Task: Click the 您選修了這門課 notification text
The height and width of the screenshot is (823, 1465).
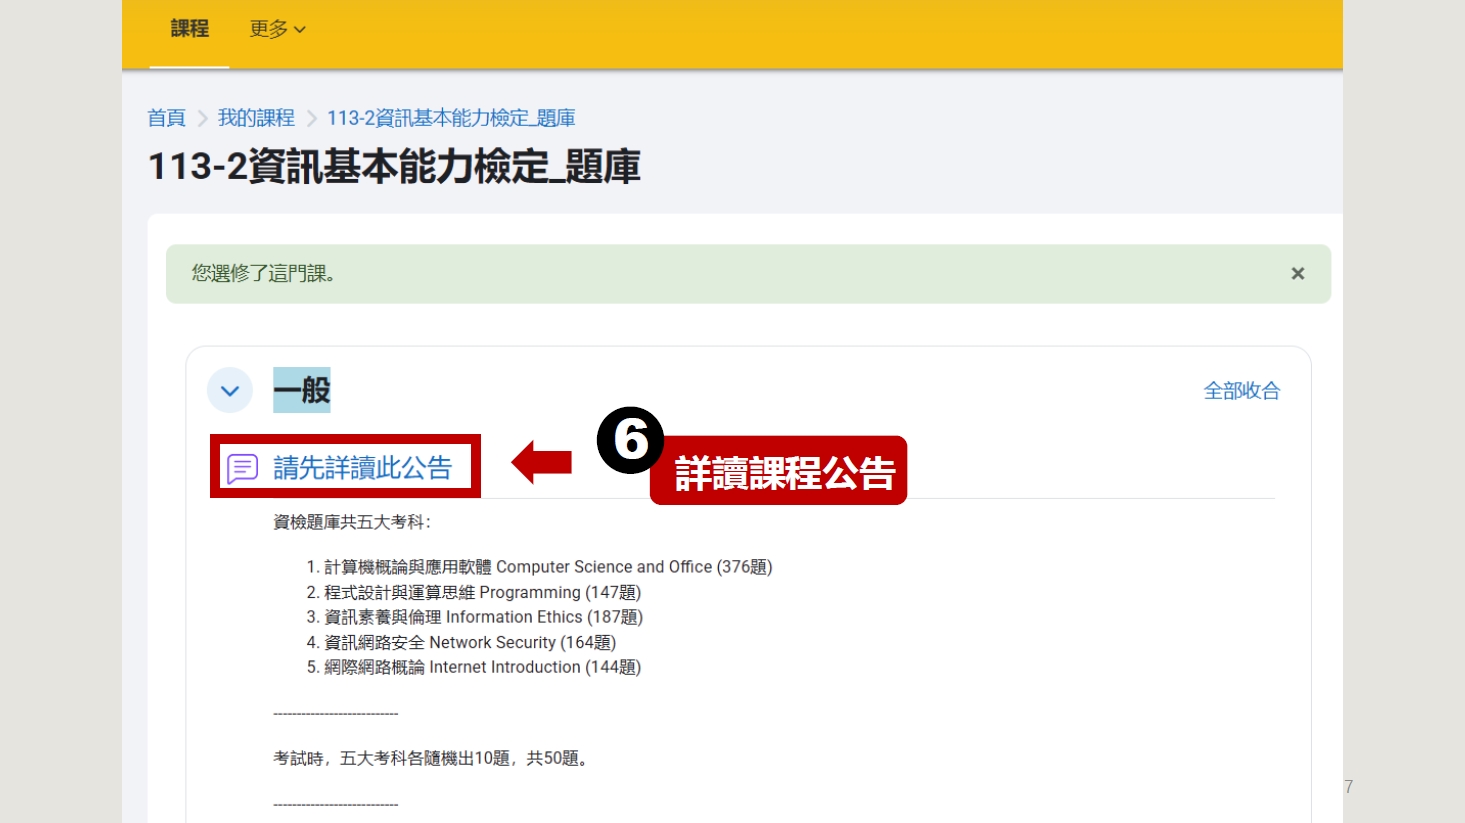Action: [263, 274]
